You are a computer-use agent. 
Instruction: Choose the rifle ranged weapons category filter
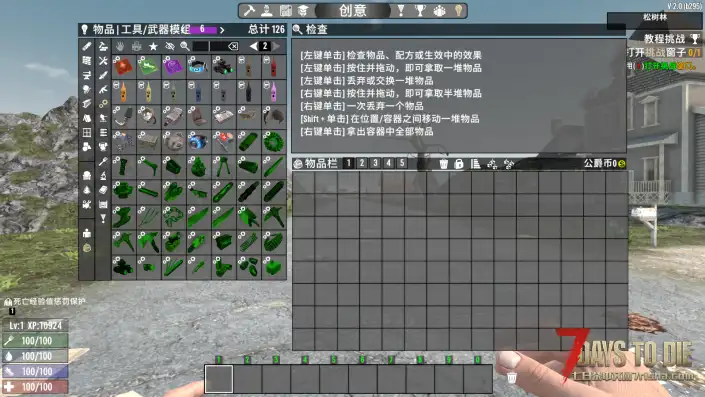click(x=103, y=89)
